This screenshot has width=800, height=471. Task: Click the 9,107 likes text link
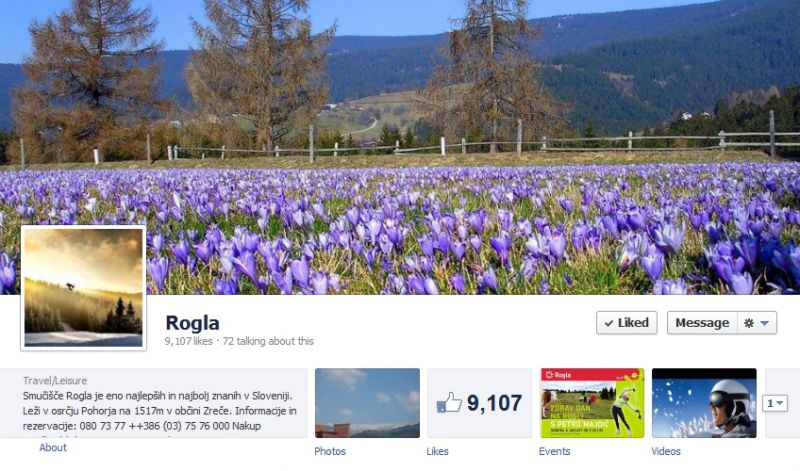188,341
